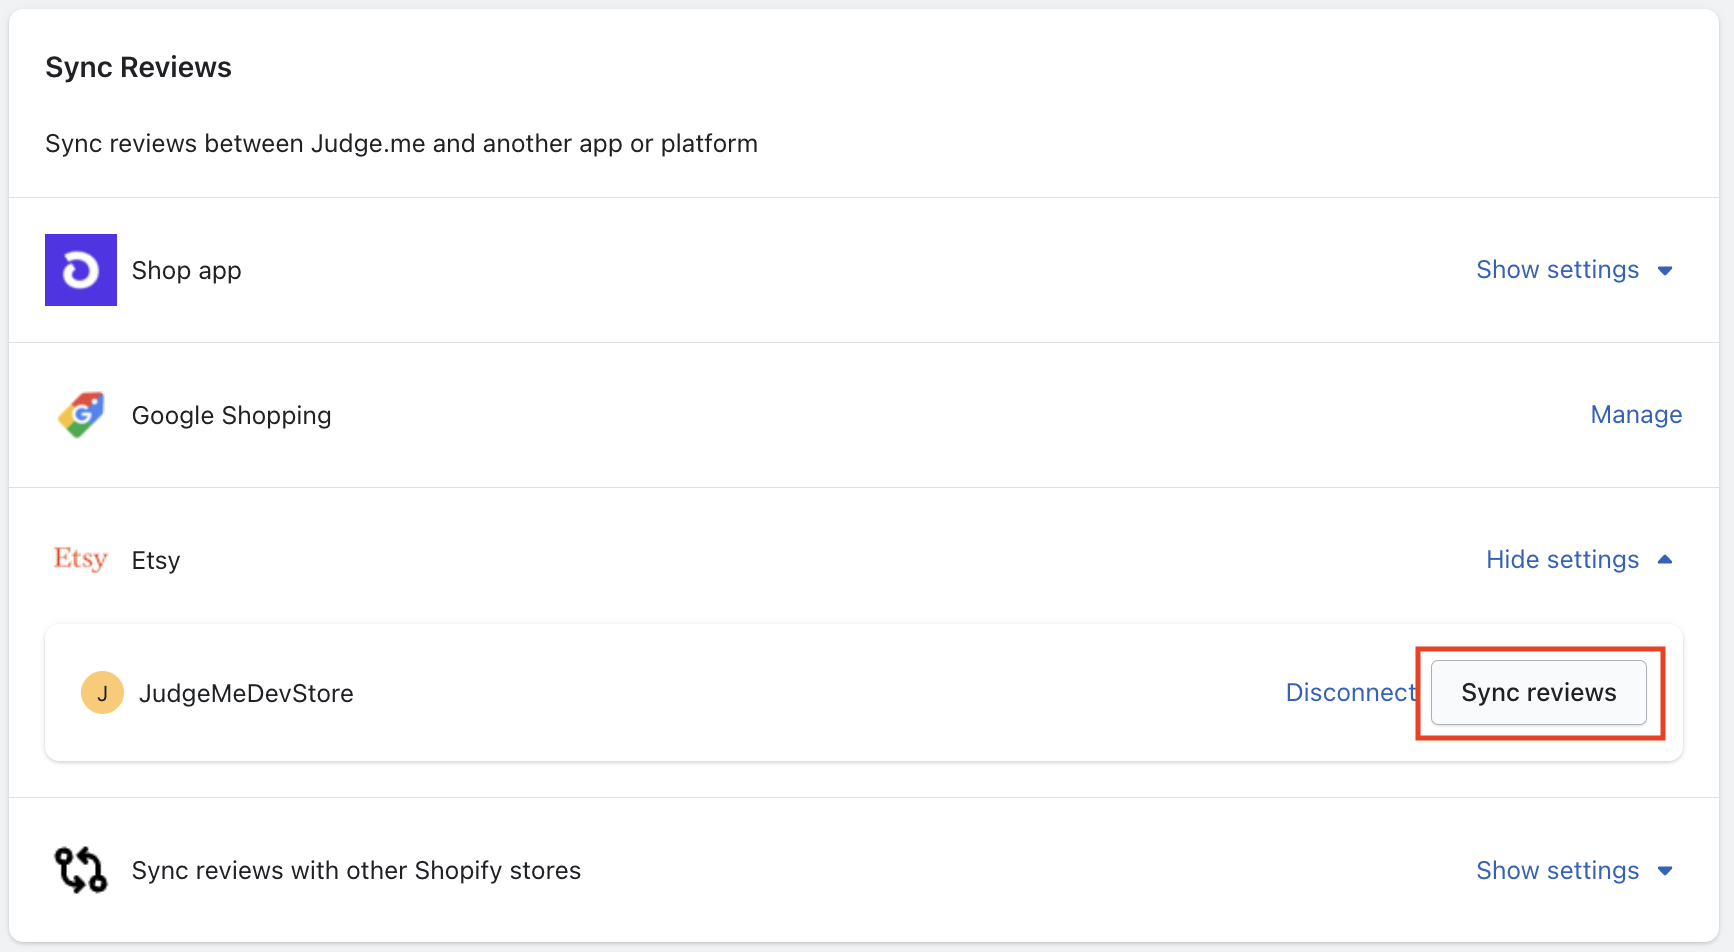Click the sync arrows icon for Shopify stores
The height and width of the screenshot is (952, 1734).
(80, 870)
